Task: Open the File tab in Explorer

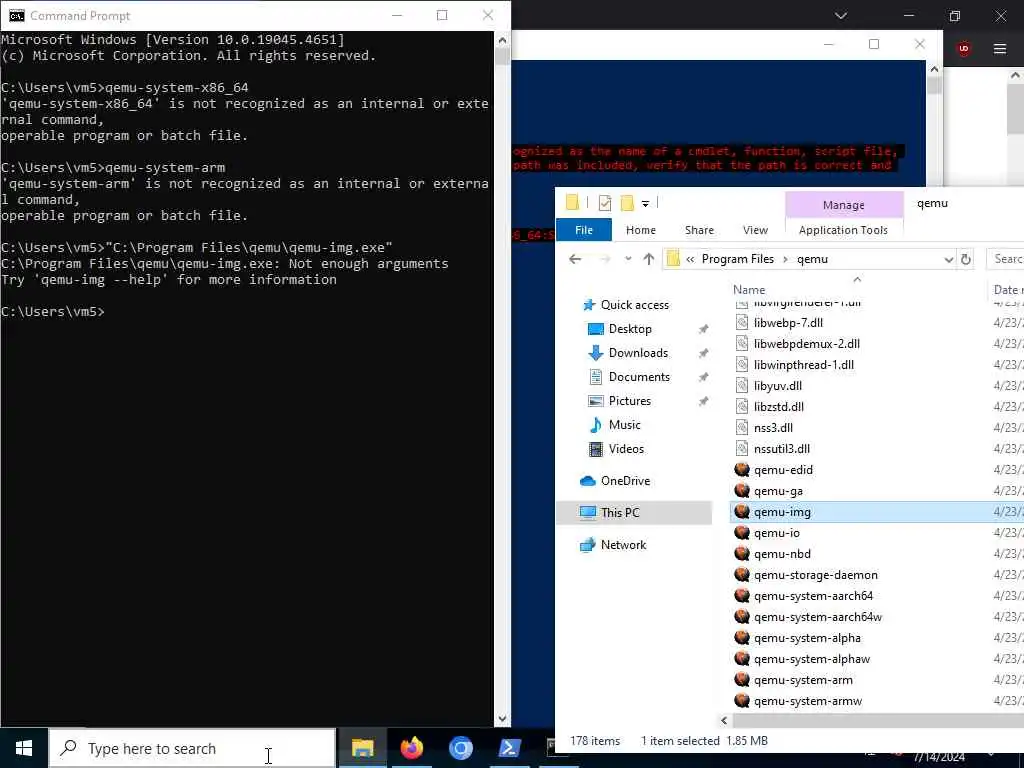Action: 584,230
